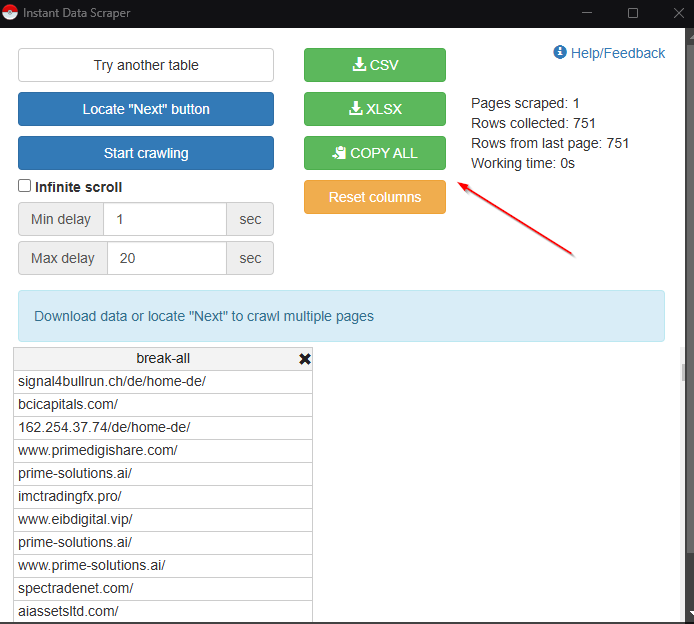The width and height of the screenshot is (694, 624).
Task: Select the aiassetsltd.com/ cell
Action: point(163,612)
